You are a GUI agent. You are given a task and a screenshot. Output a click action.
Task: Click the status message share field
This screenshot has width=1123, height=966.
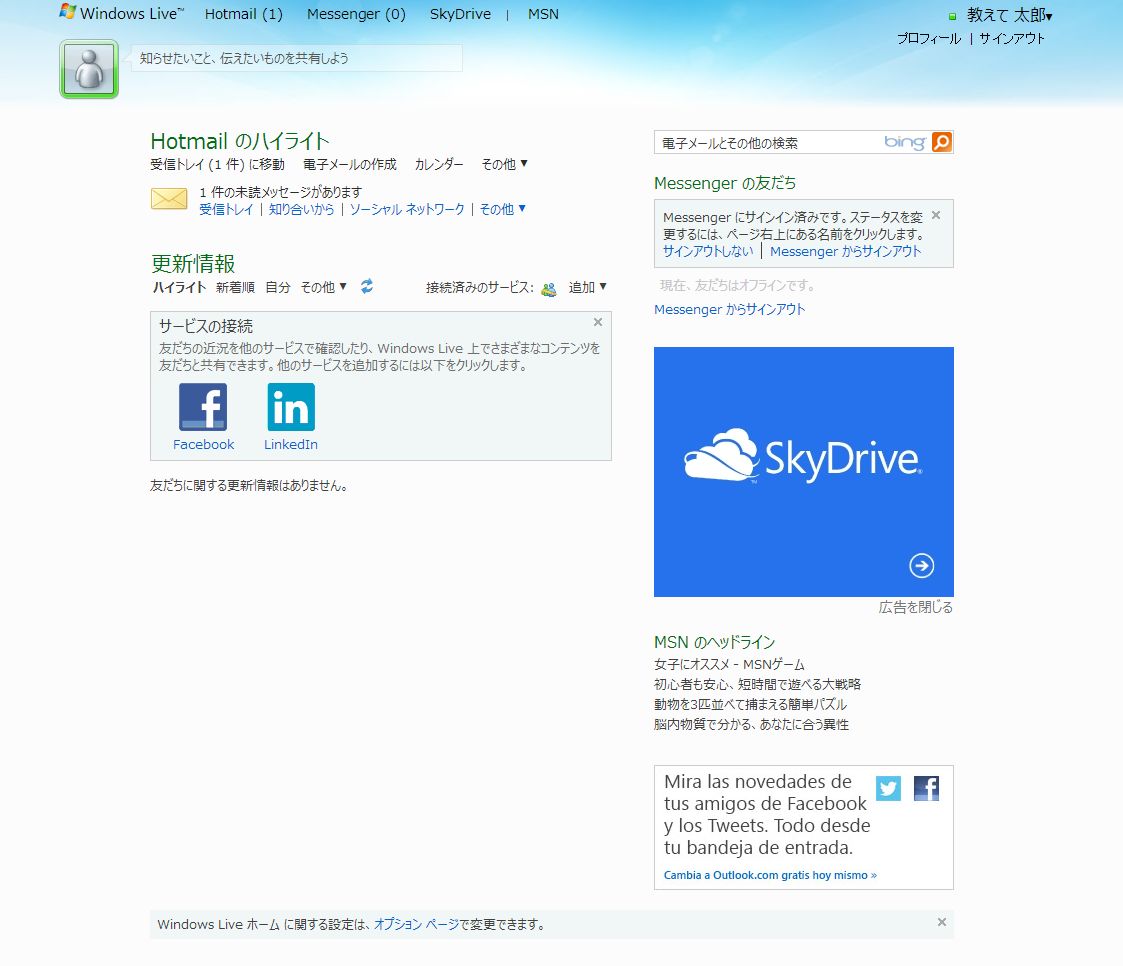[297, 58]
